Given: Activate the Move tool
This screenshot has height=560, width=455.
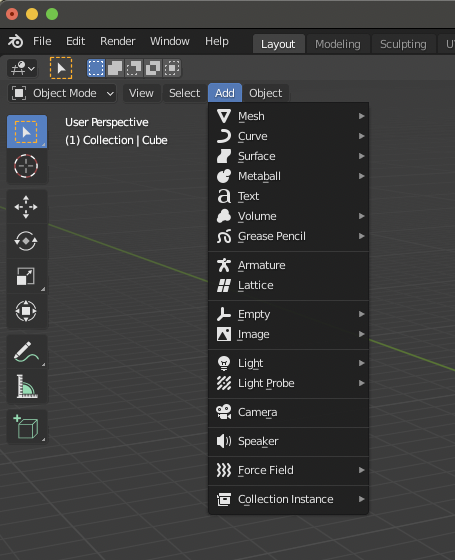Looking at the screenshot, I should tap(26, 207).
